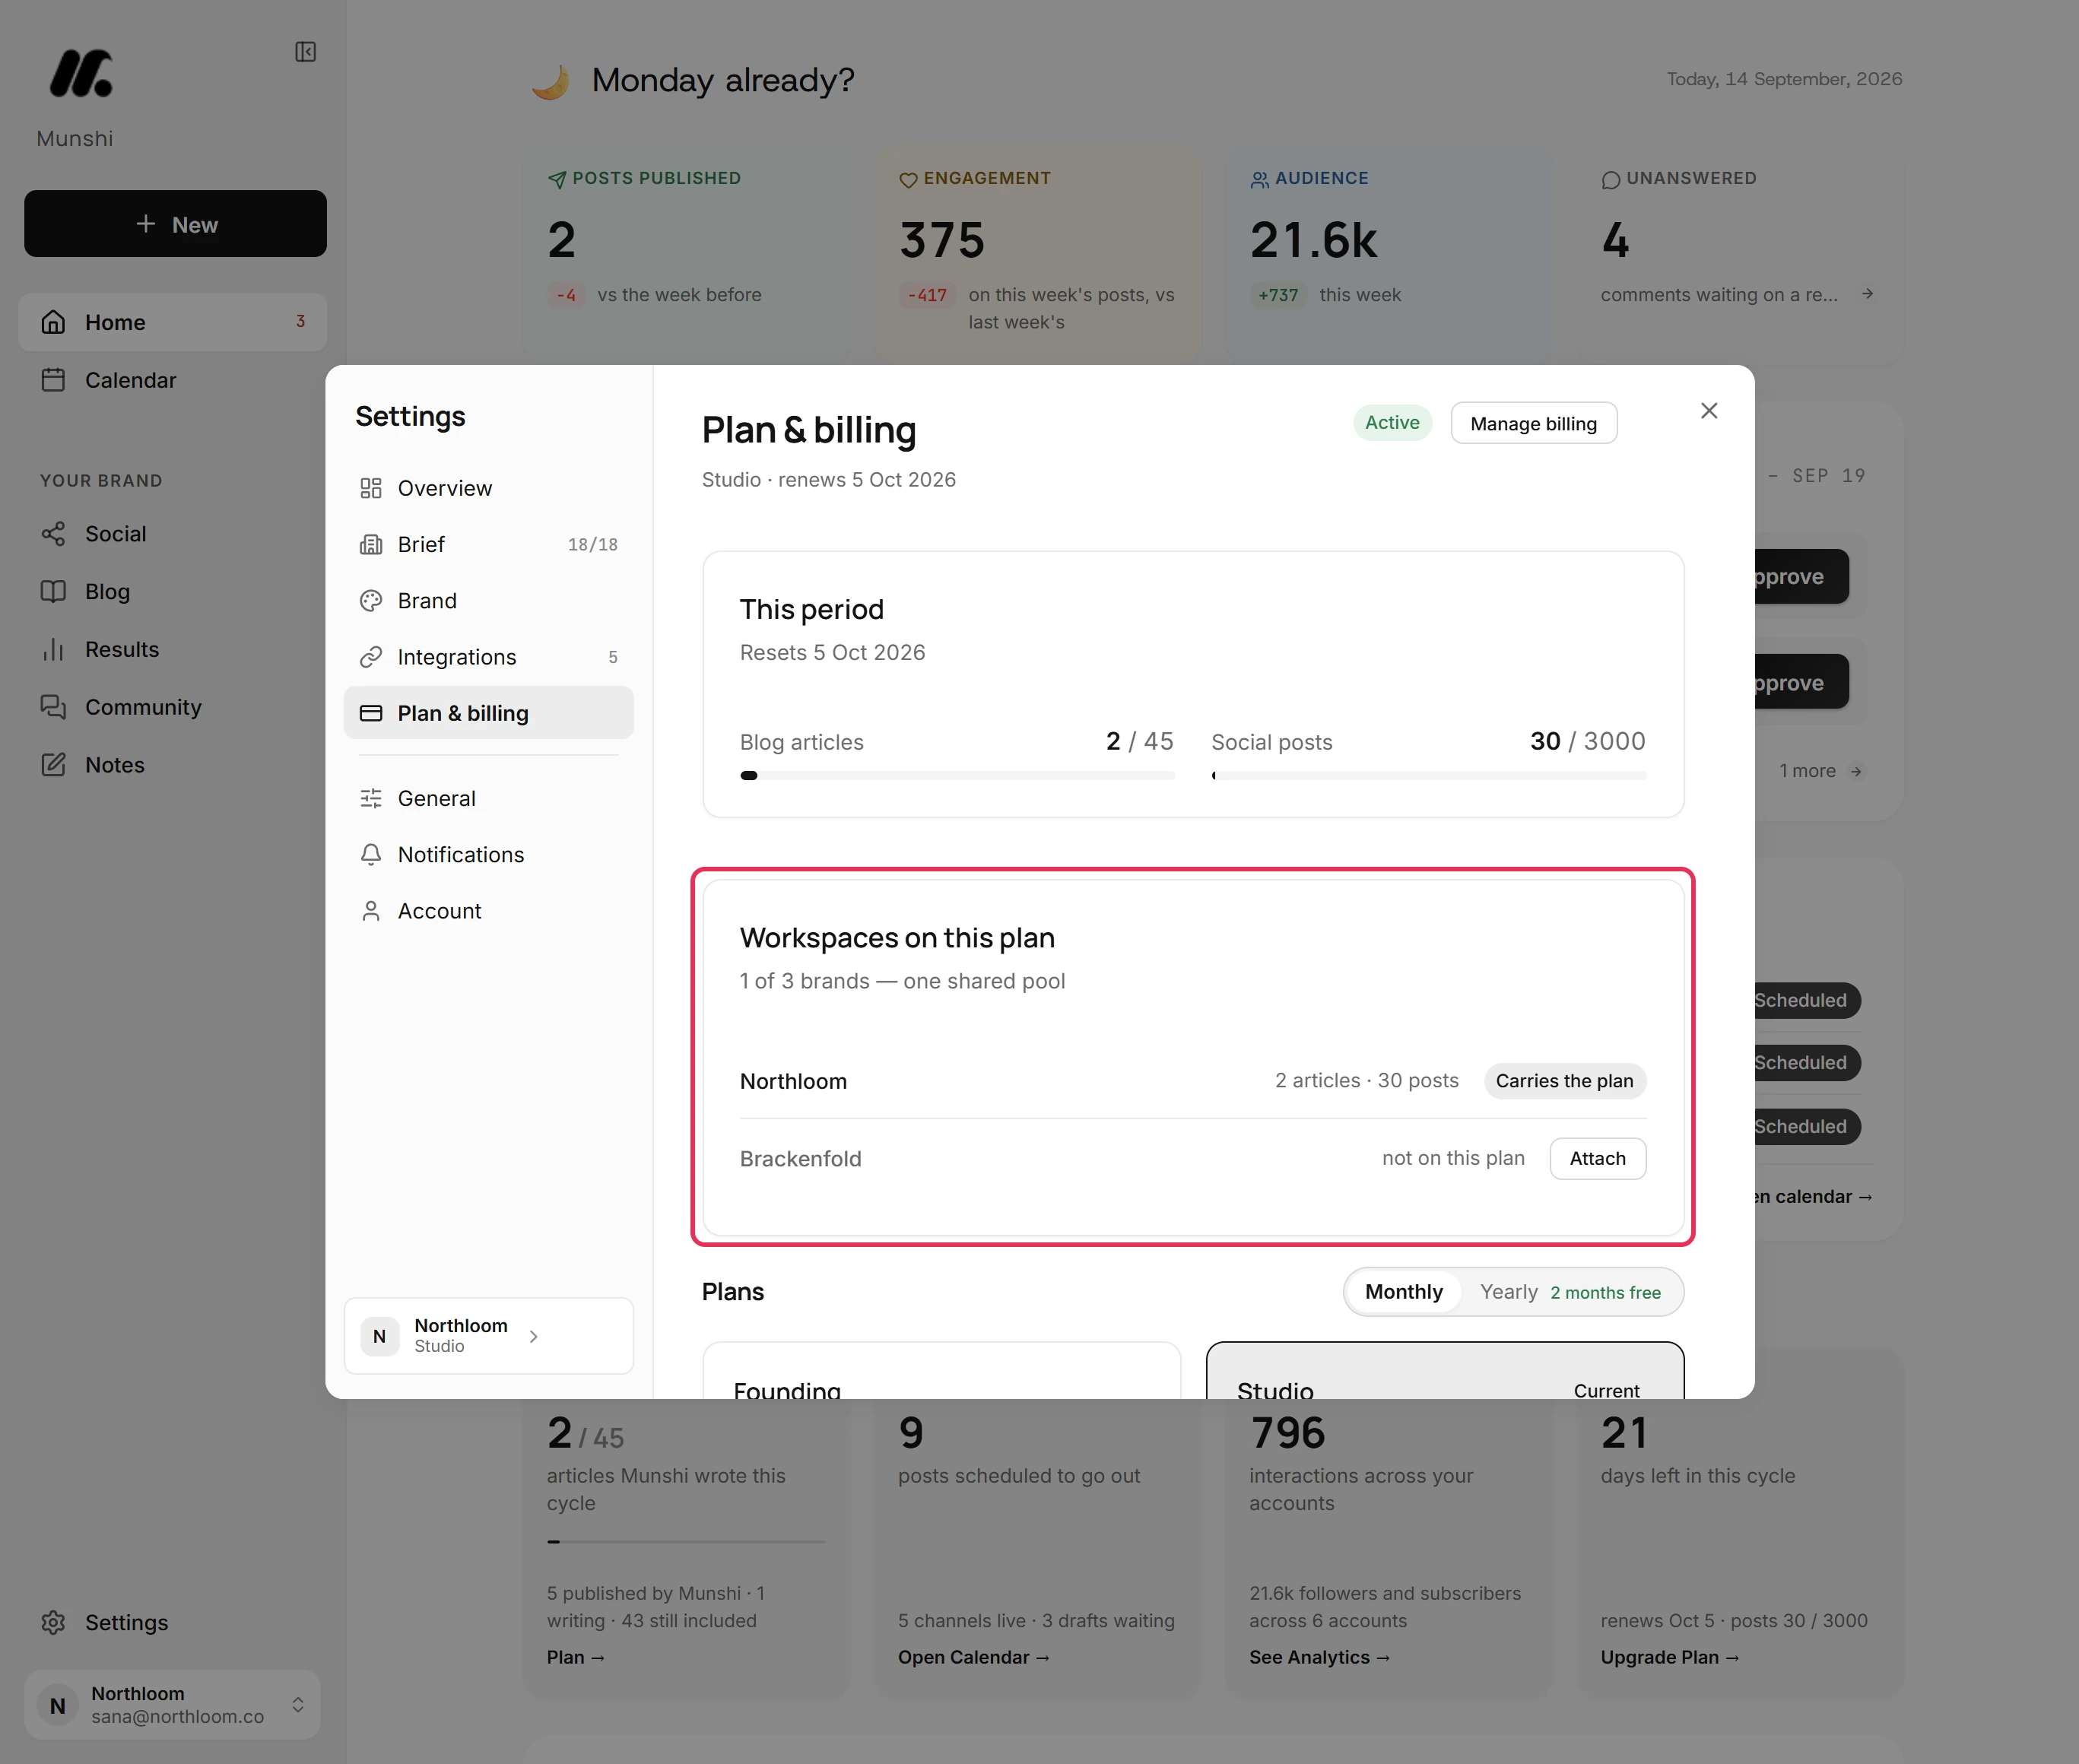Switch to Yearly billing cycle
Image resolution: width=2079 pixels, height=1764 pixels.
(x=1570, y=1292)
